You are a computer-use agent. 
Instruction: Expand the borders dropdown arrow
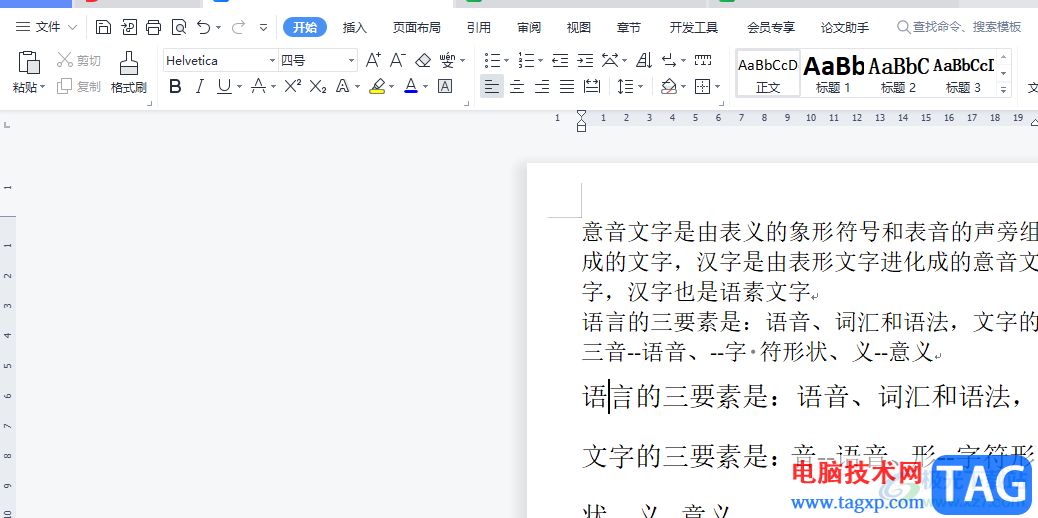coord(718,86)
